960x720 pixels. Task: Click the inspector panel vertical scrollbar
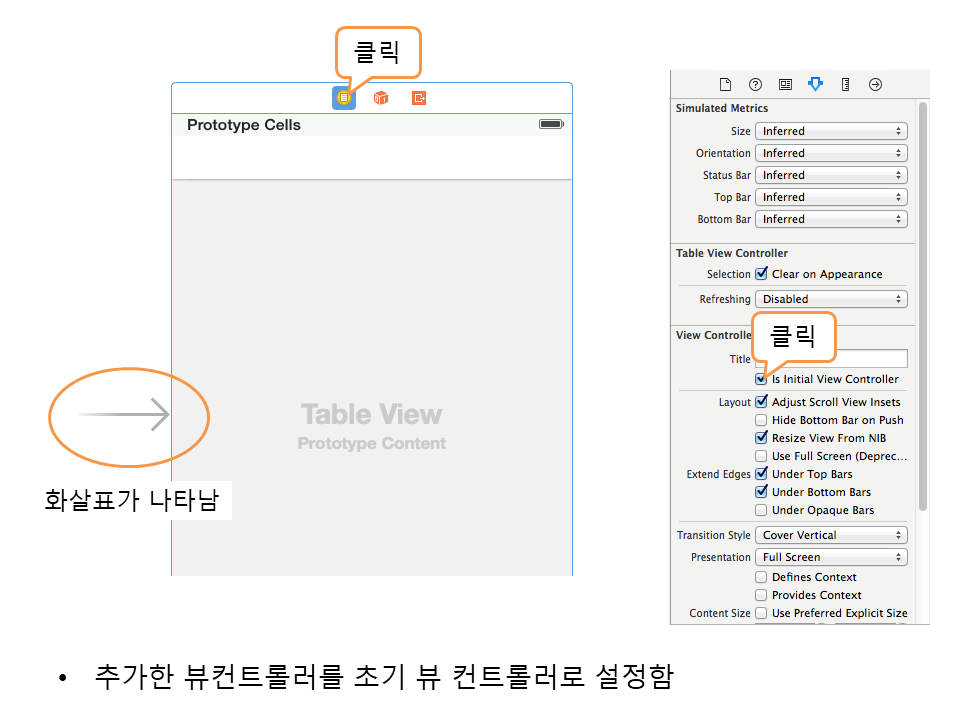click(923, 300)
